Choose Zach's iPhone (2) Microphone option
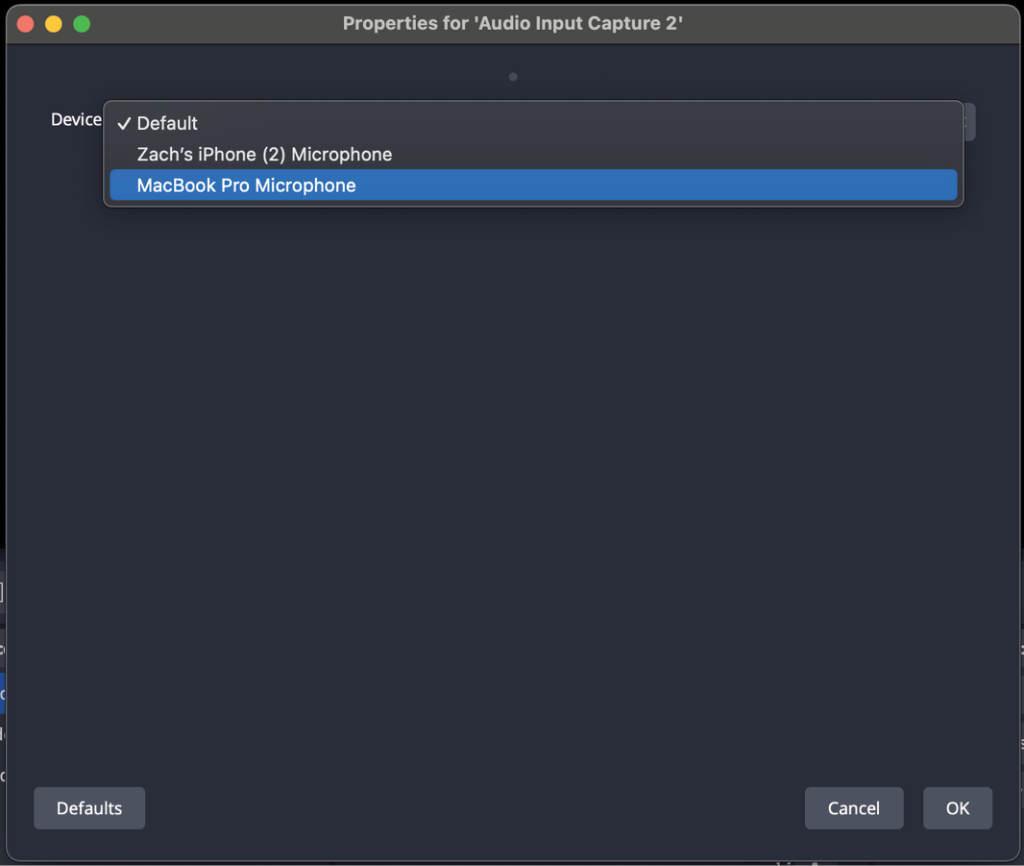The height and width of the screenshot is (866, 1024). click(264, 154)
